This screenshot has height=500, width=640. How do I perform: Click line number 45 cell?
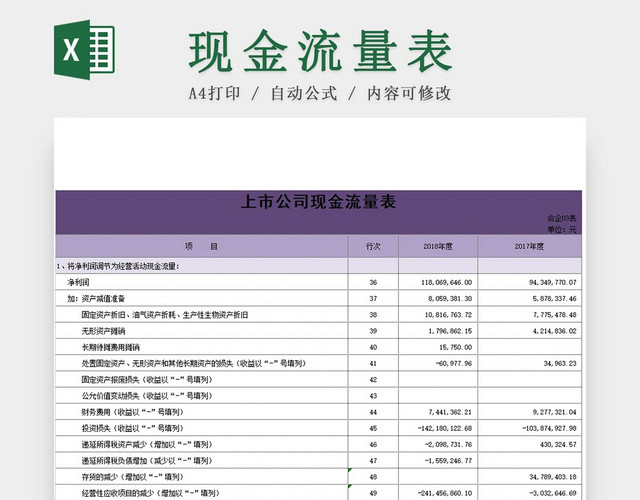click(373, 428)
